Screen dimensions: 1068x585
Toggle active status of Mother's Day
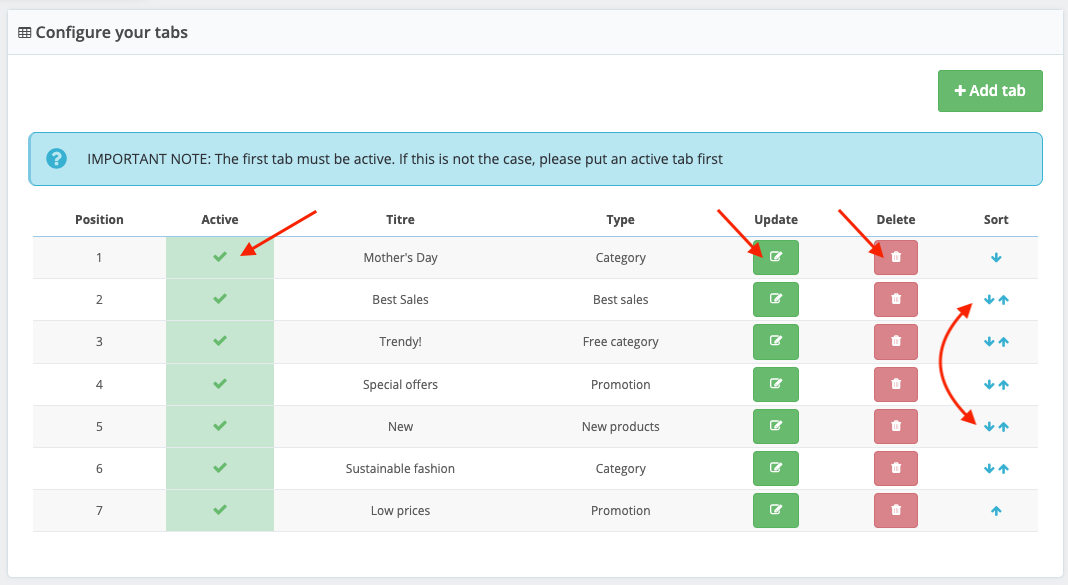coord(219,257)
